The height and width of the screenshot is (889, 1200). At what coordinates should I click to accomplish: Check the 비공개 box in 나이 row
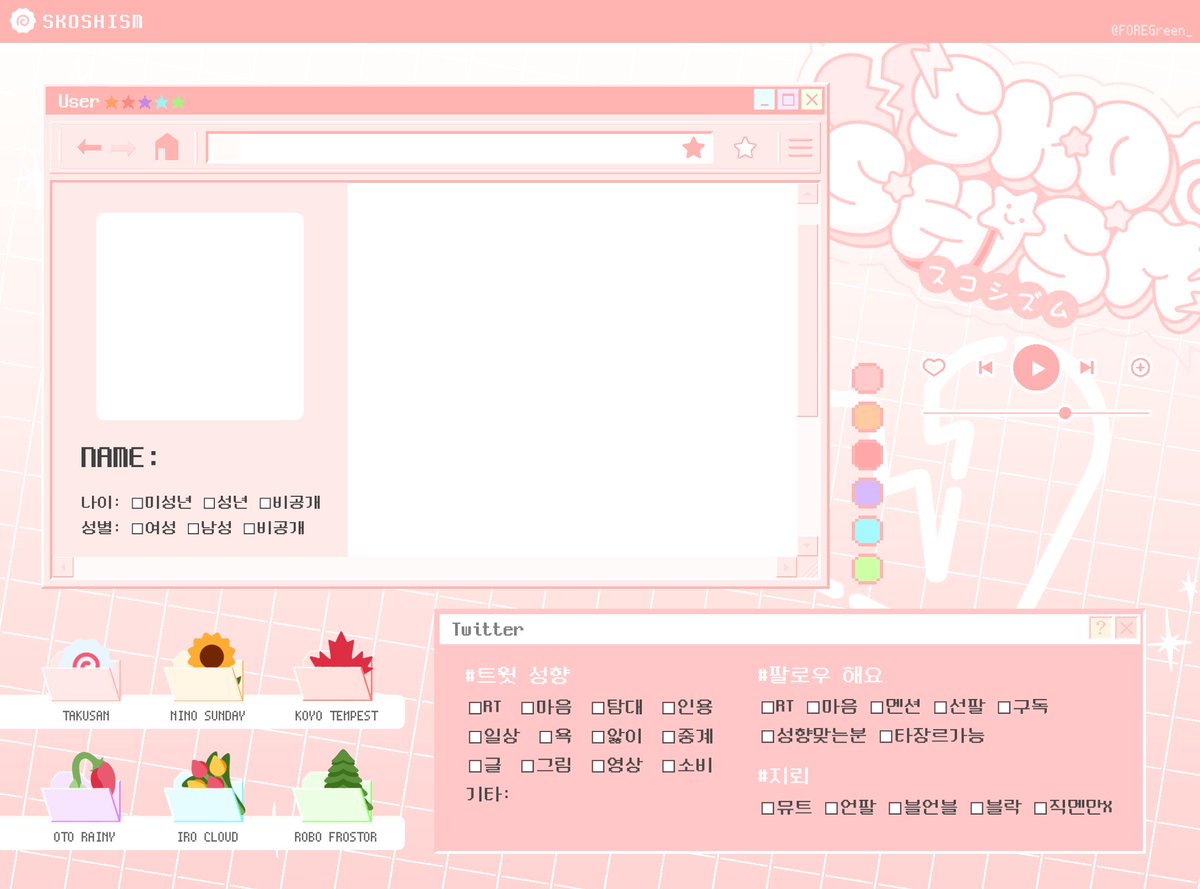[x=266, y=503]
